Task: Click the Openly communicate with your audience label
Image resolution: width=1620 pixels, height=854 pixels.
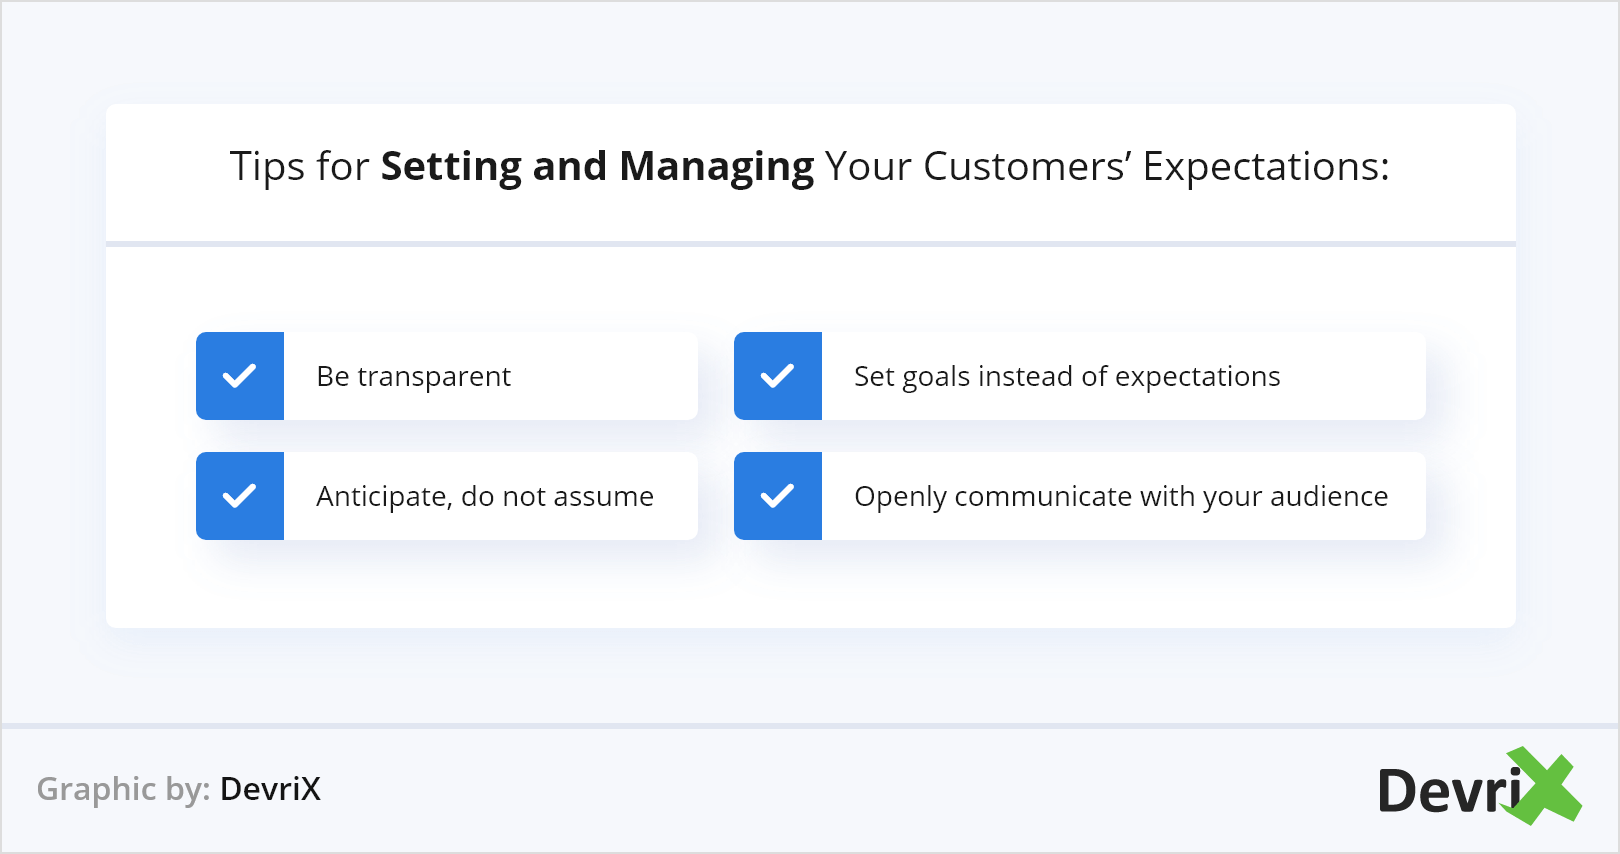Action: [1121, 497]
